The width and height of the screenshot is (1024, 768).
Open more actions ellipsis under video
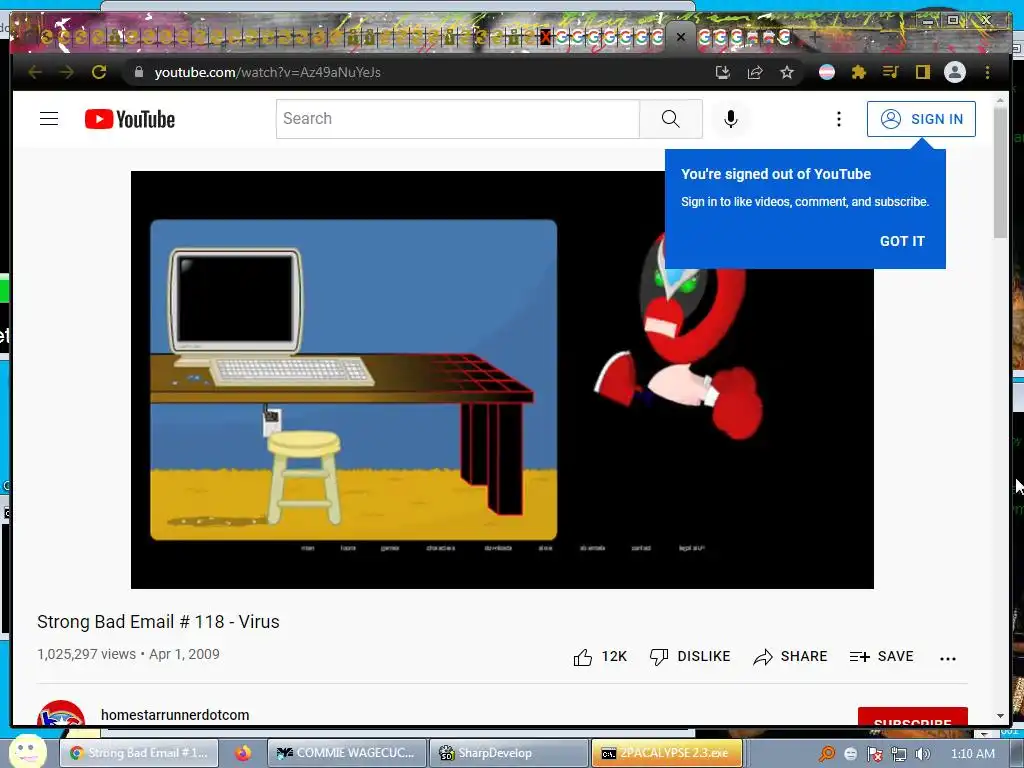[948, 658]
